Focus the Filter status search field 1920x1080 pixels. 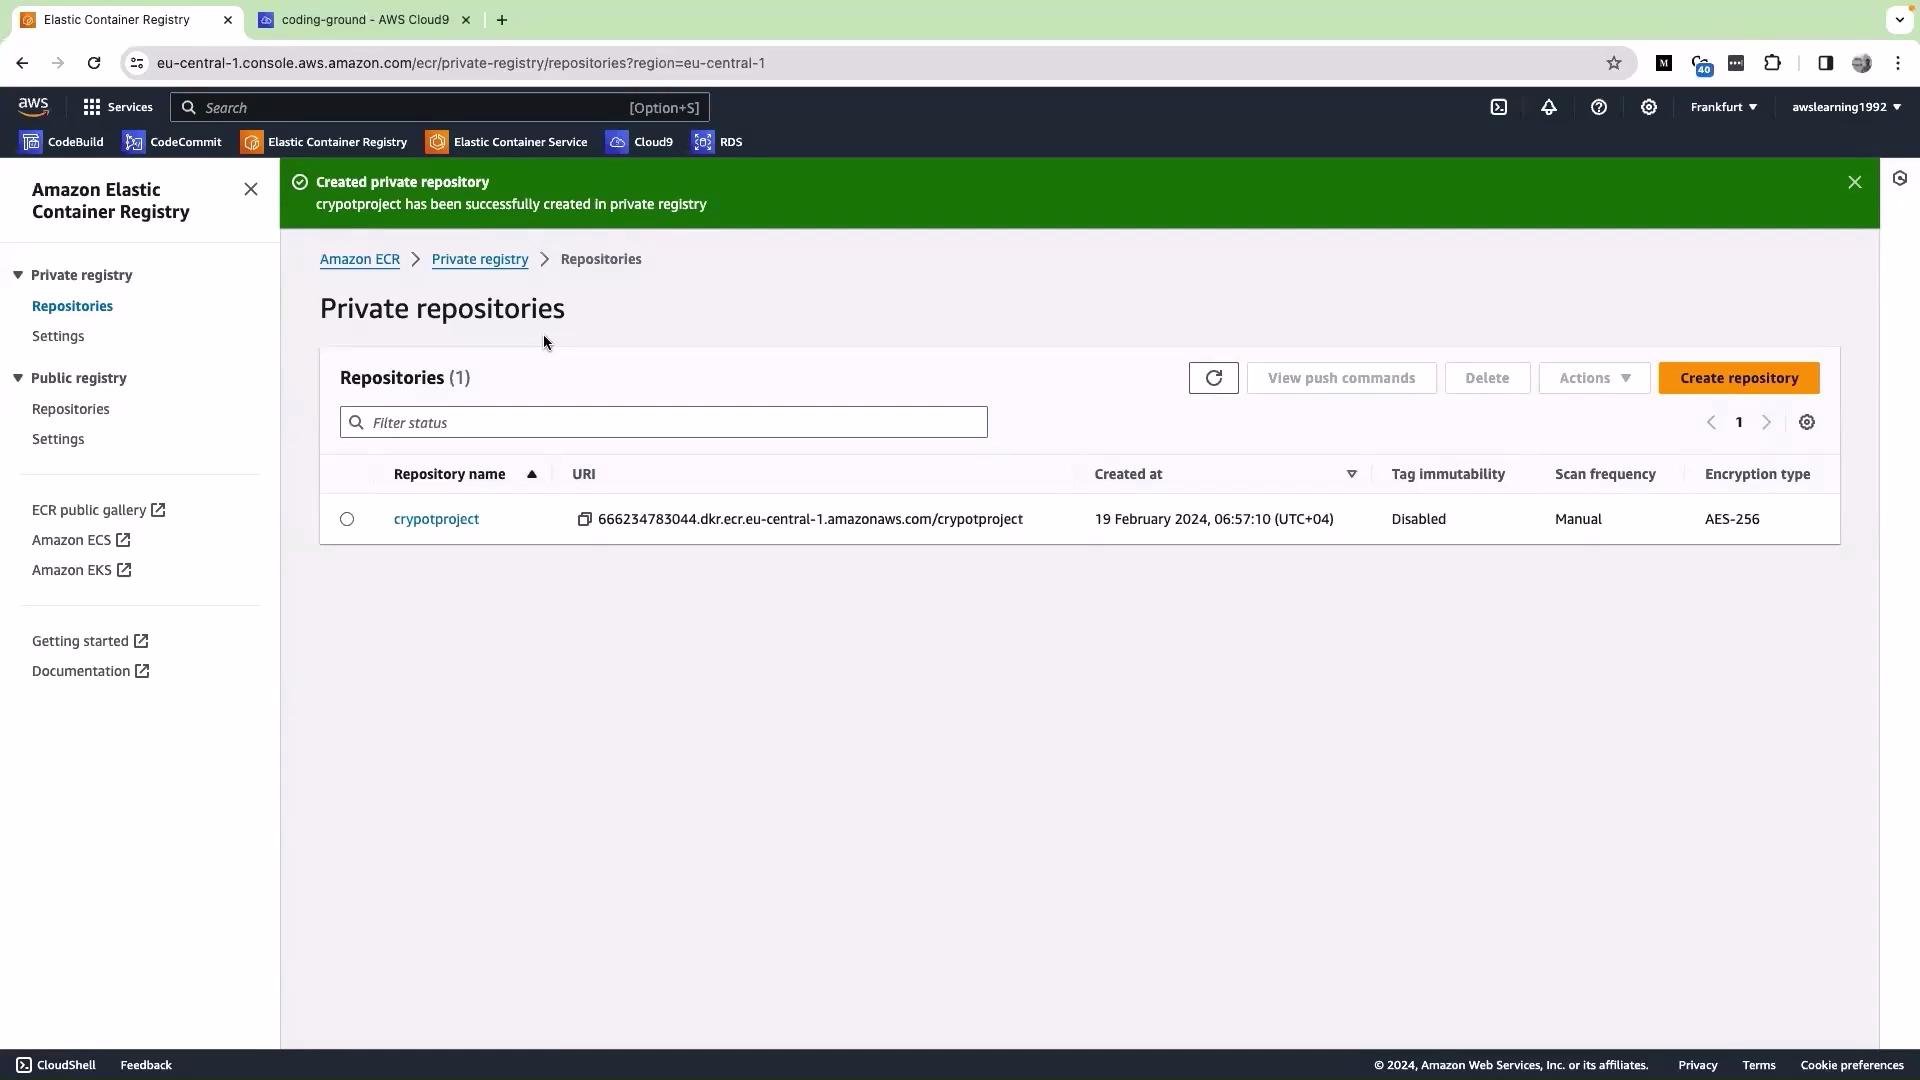[664, 422]
